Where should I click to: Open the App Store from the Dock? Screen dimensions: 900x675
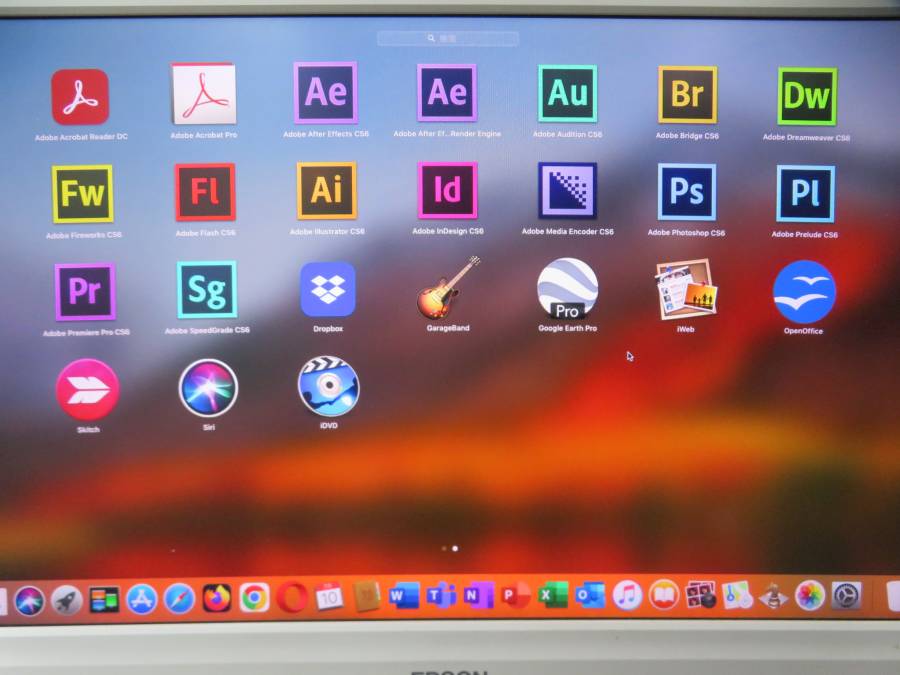click(x=141, y=600)
